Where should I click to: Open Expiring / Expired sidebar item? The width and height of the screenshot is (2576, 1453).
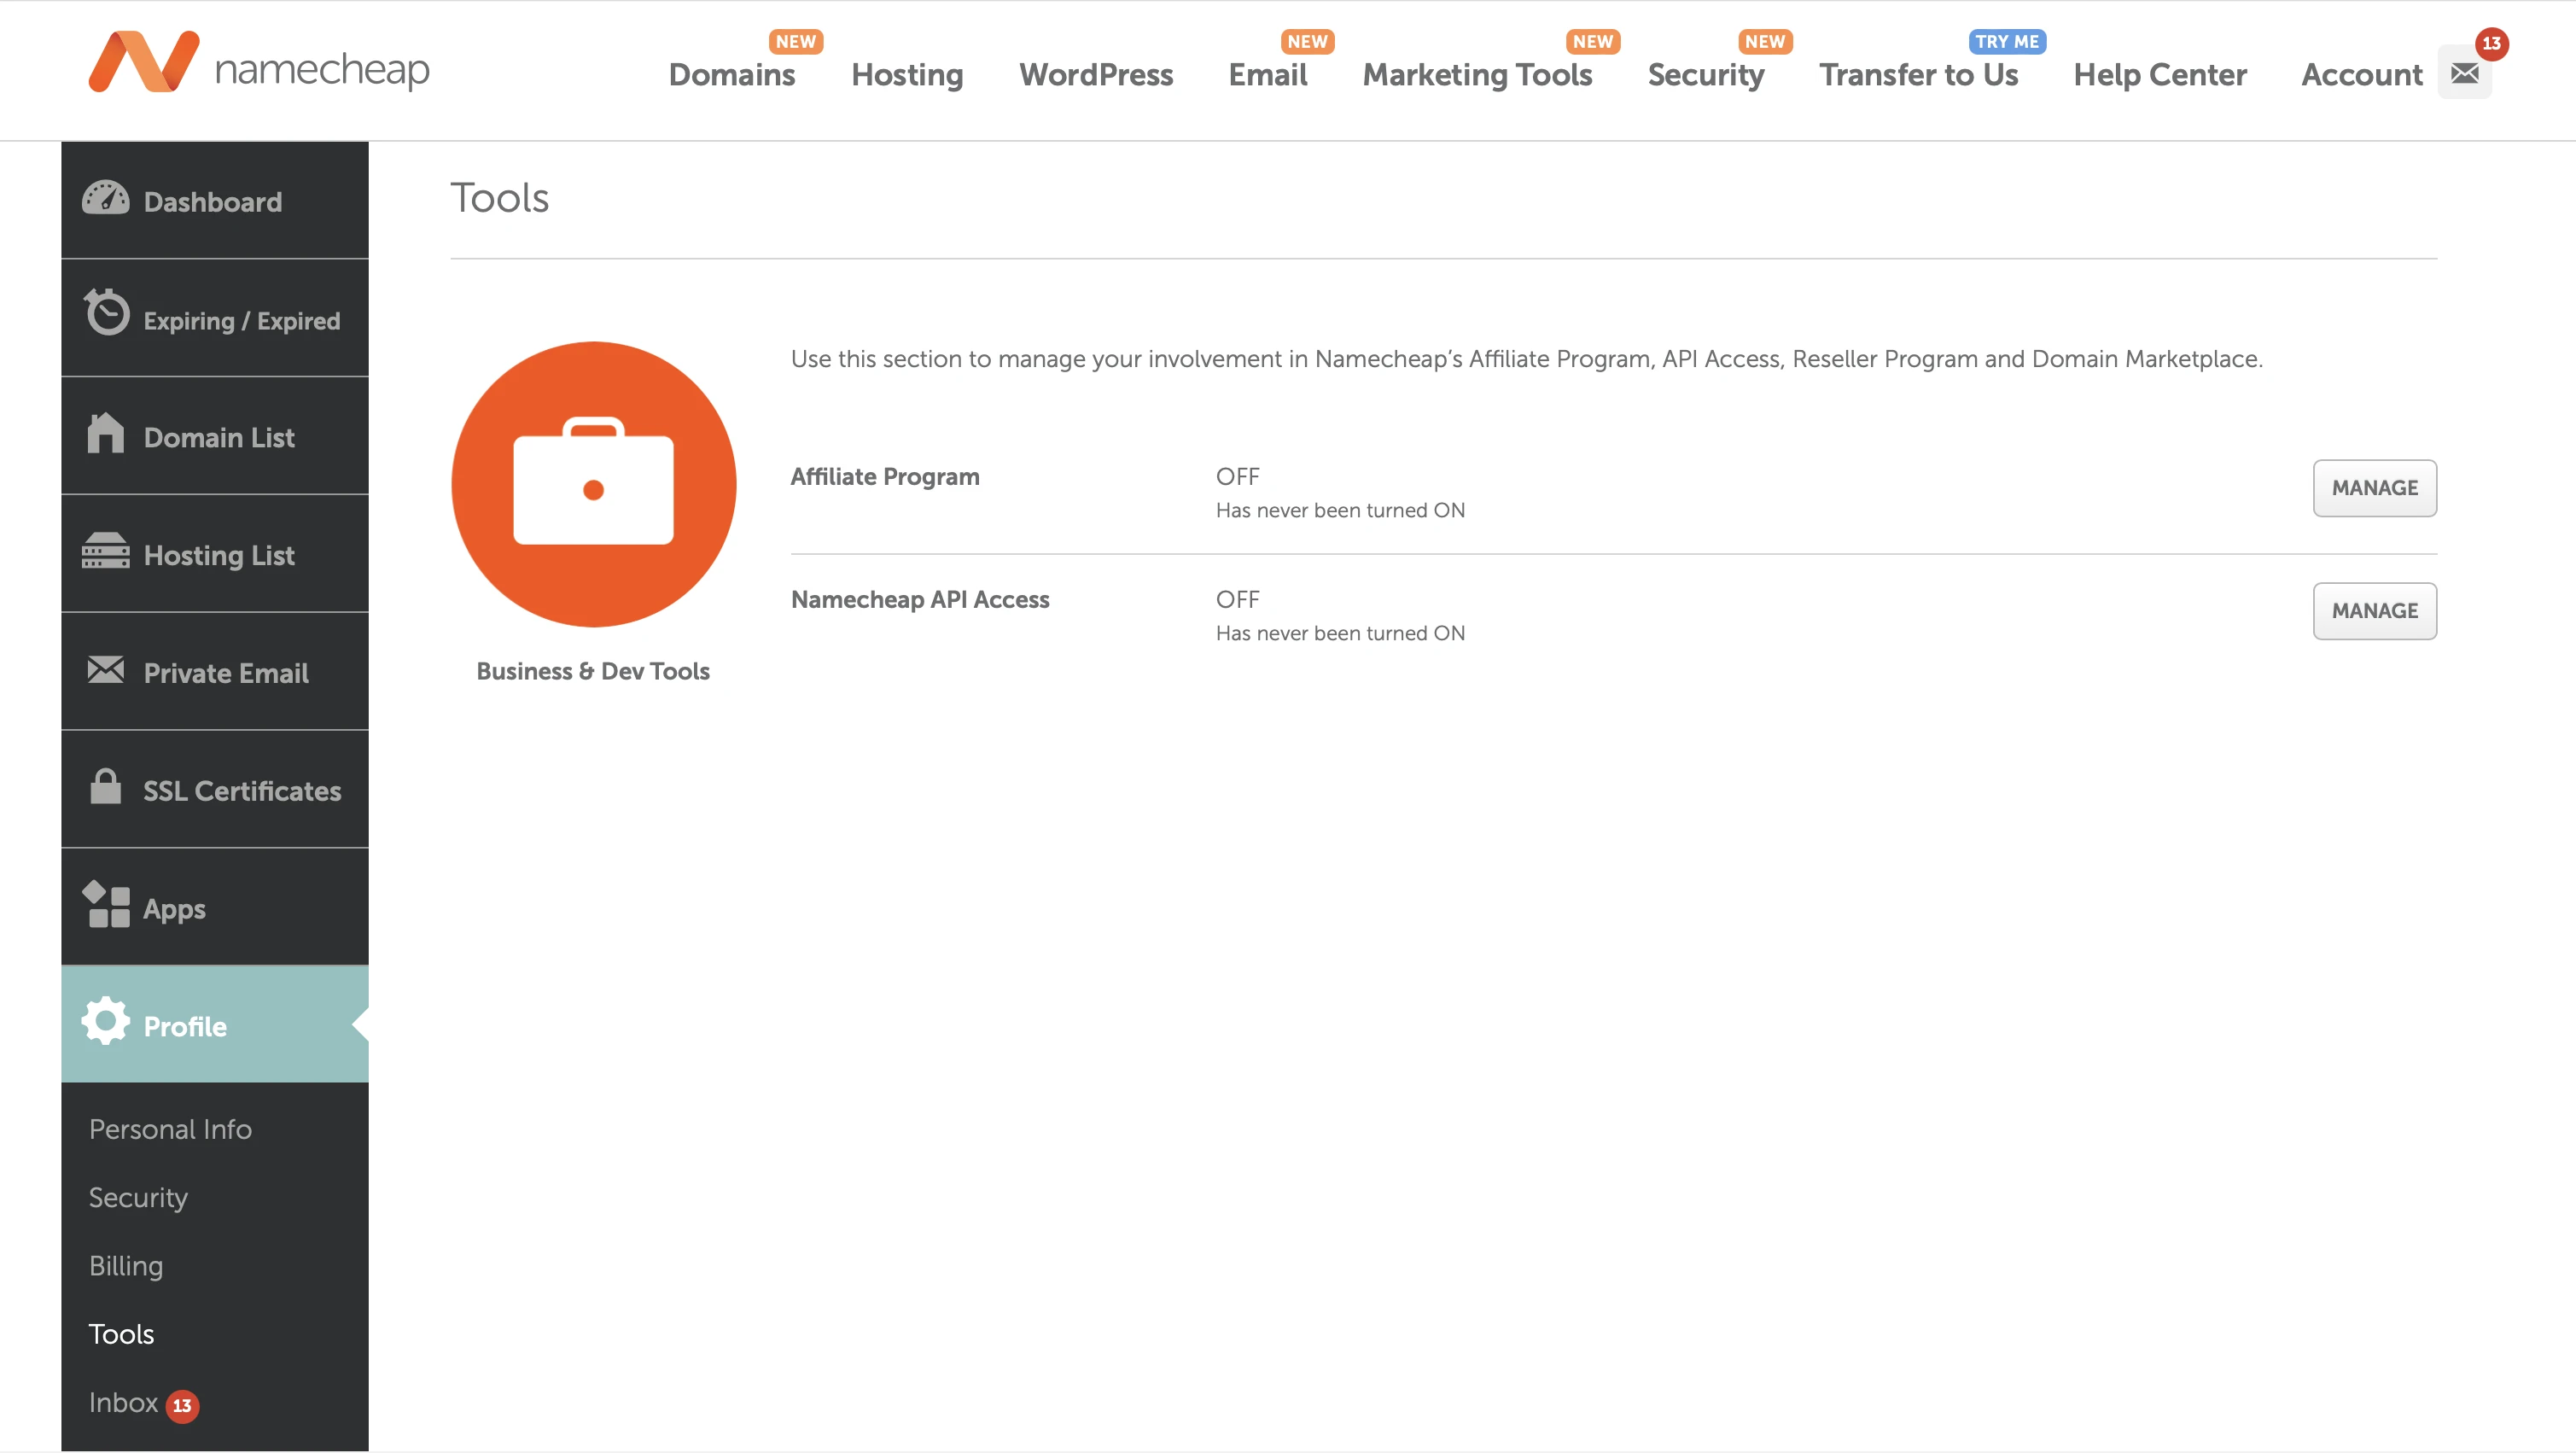pos(215,318)
